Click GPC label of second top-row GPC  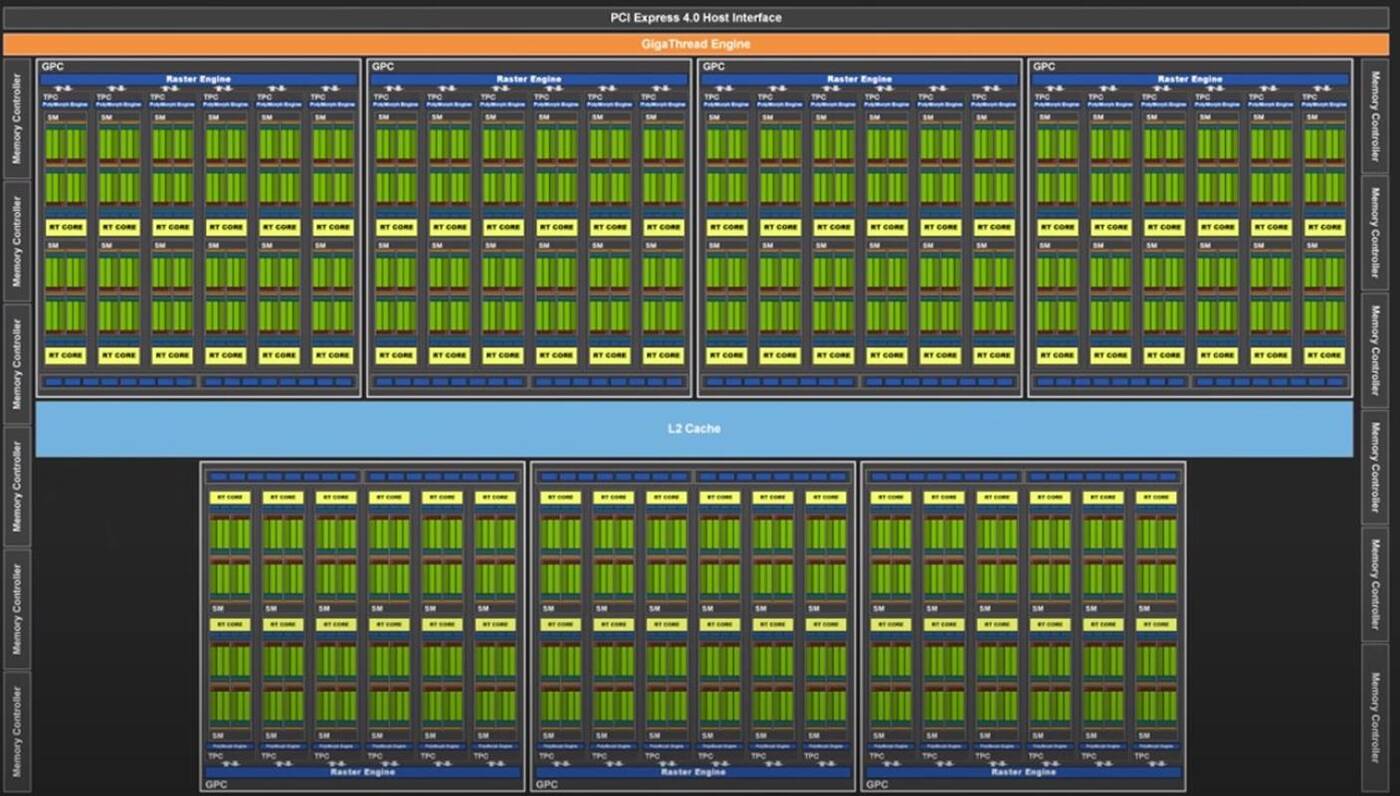click(382, 67)
